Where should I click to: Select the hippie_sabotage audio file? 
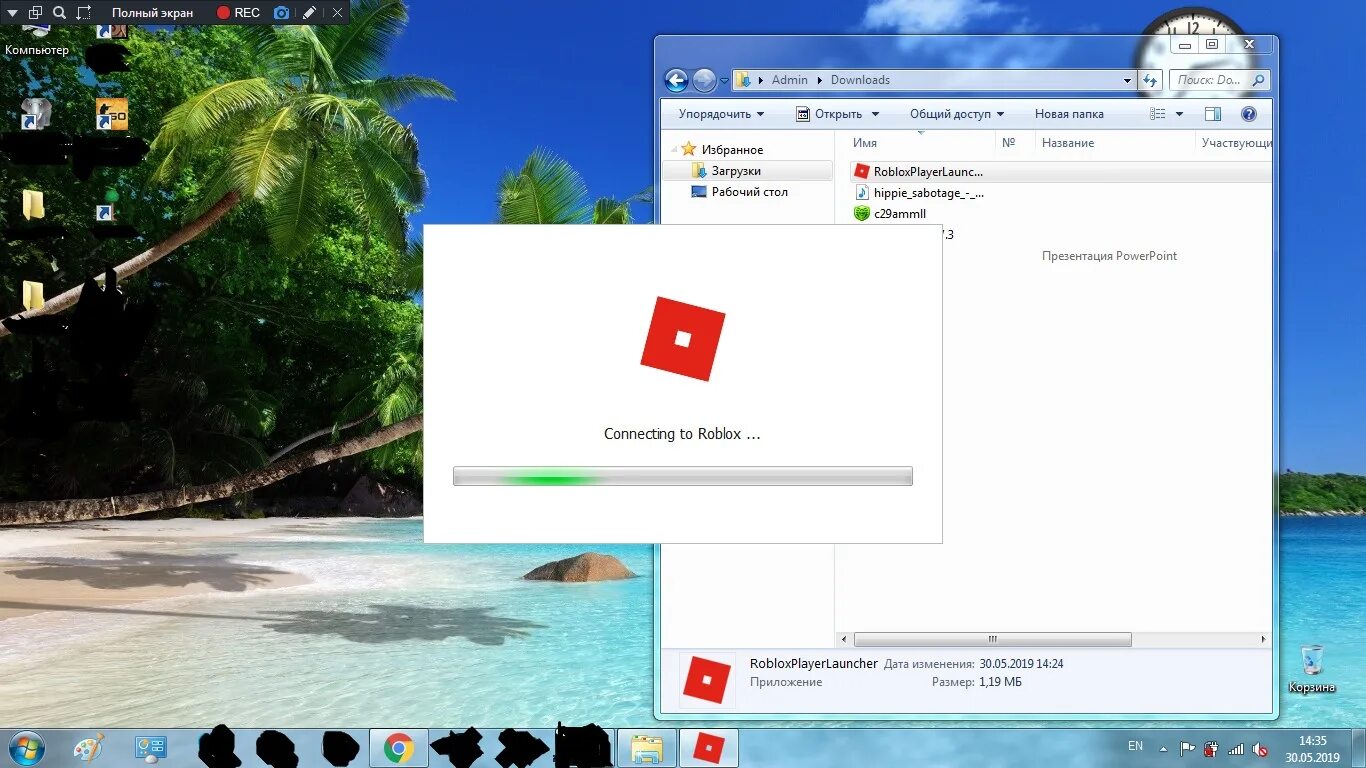920,193
